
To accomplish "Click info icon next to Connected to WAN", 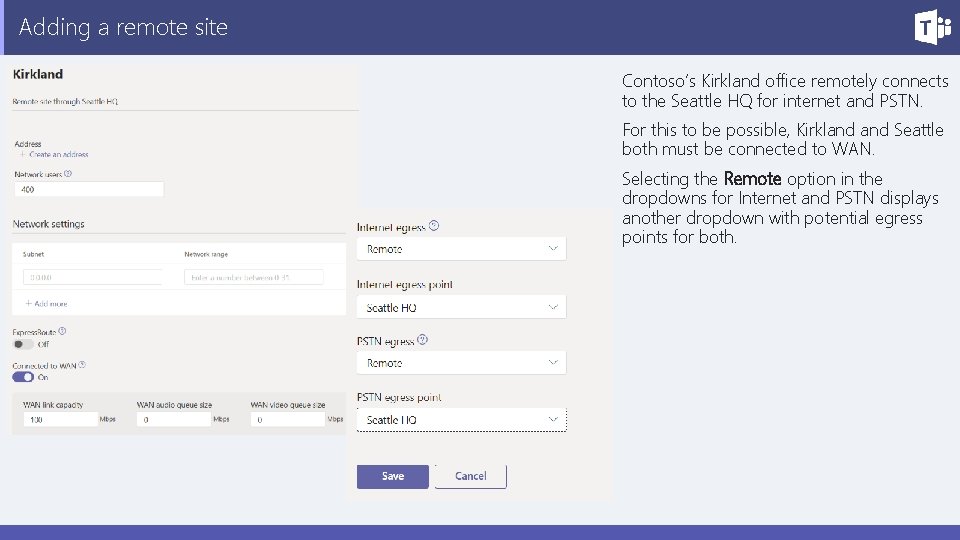I will point(82,365).
